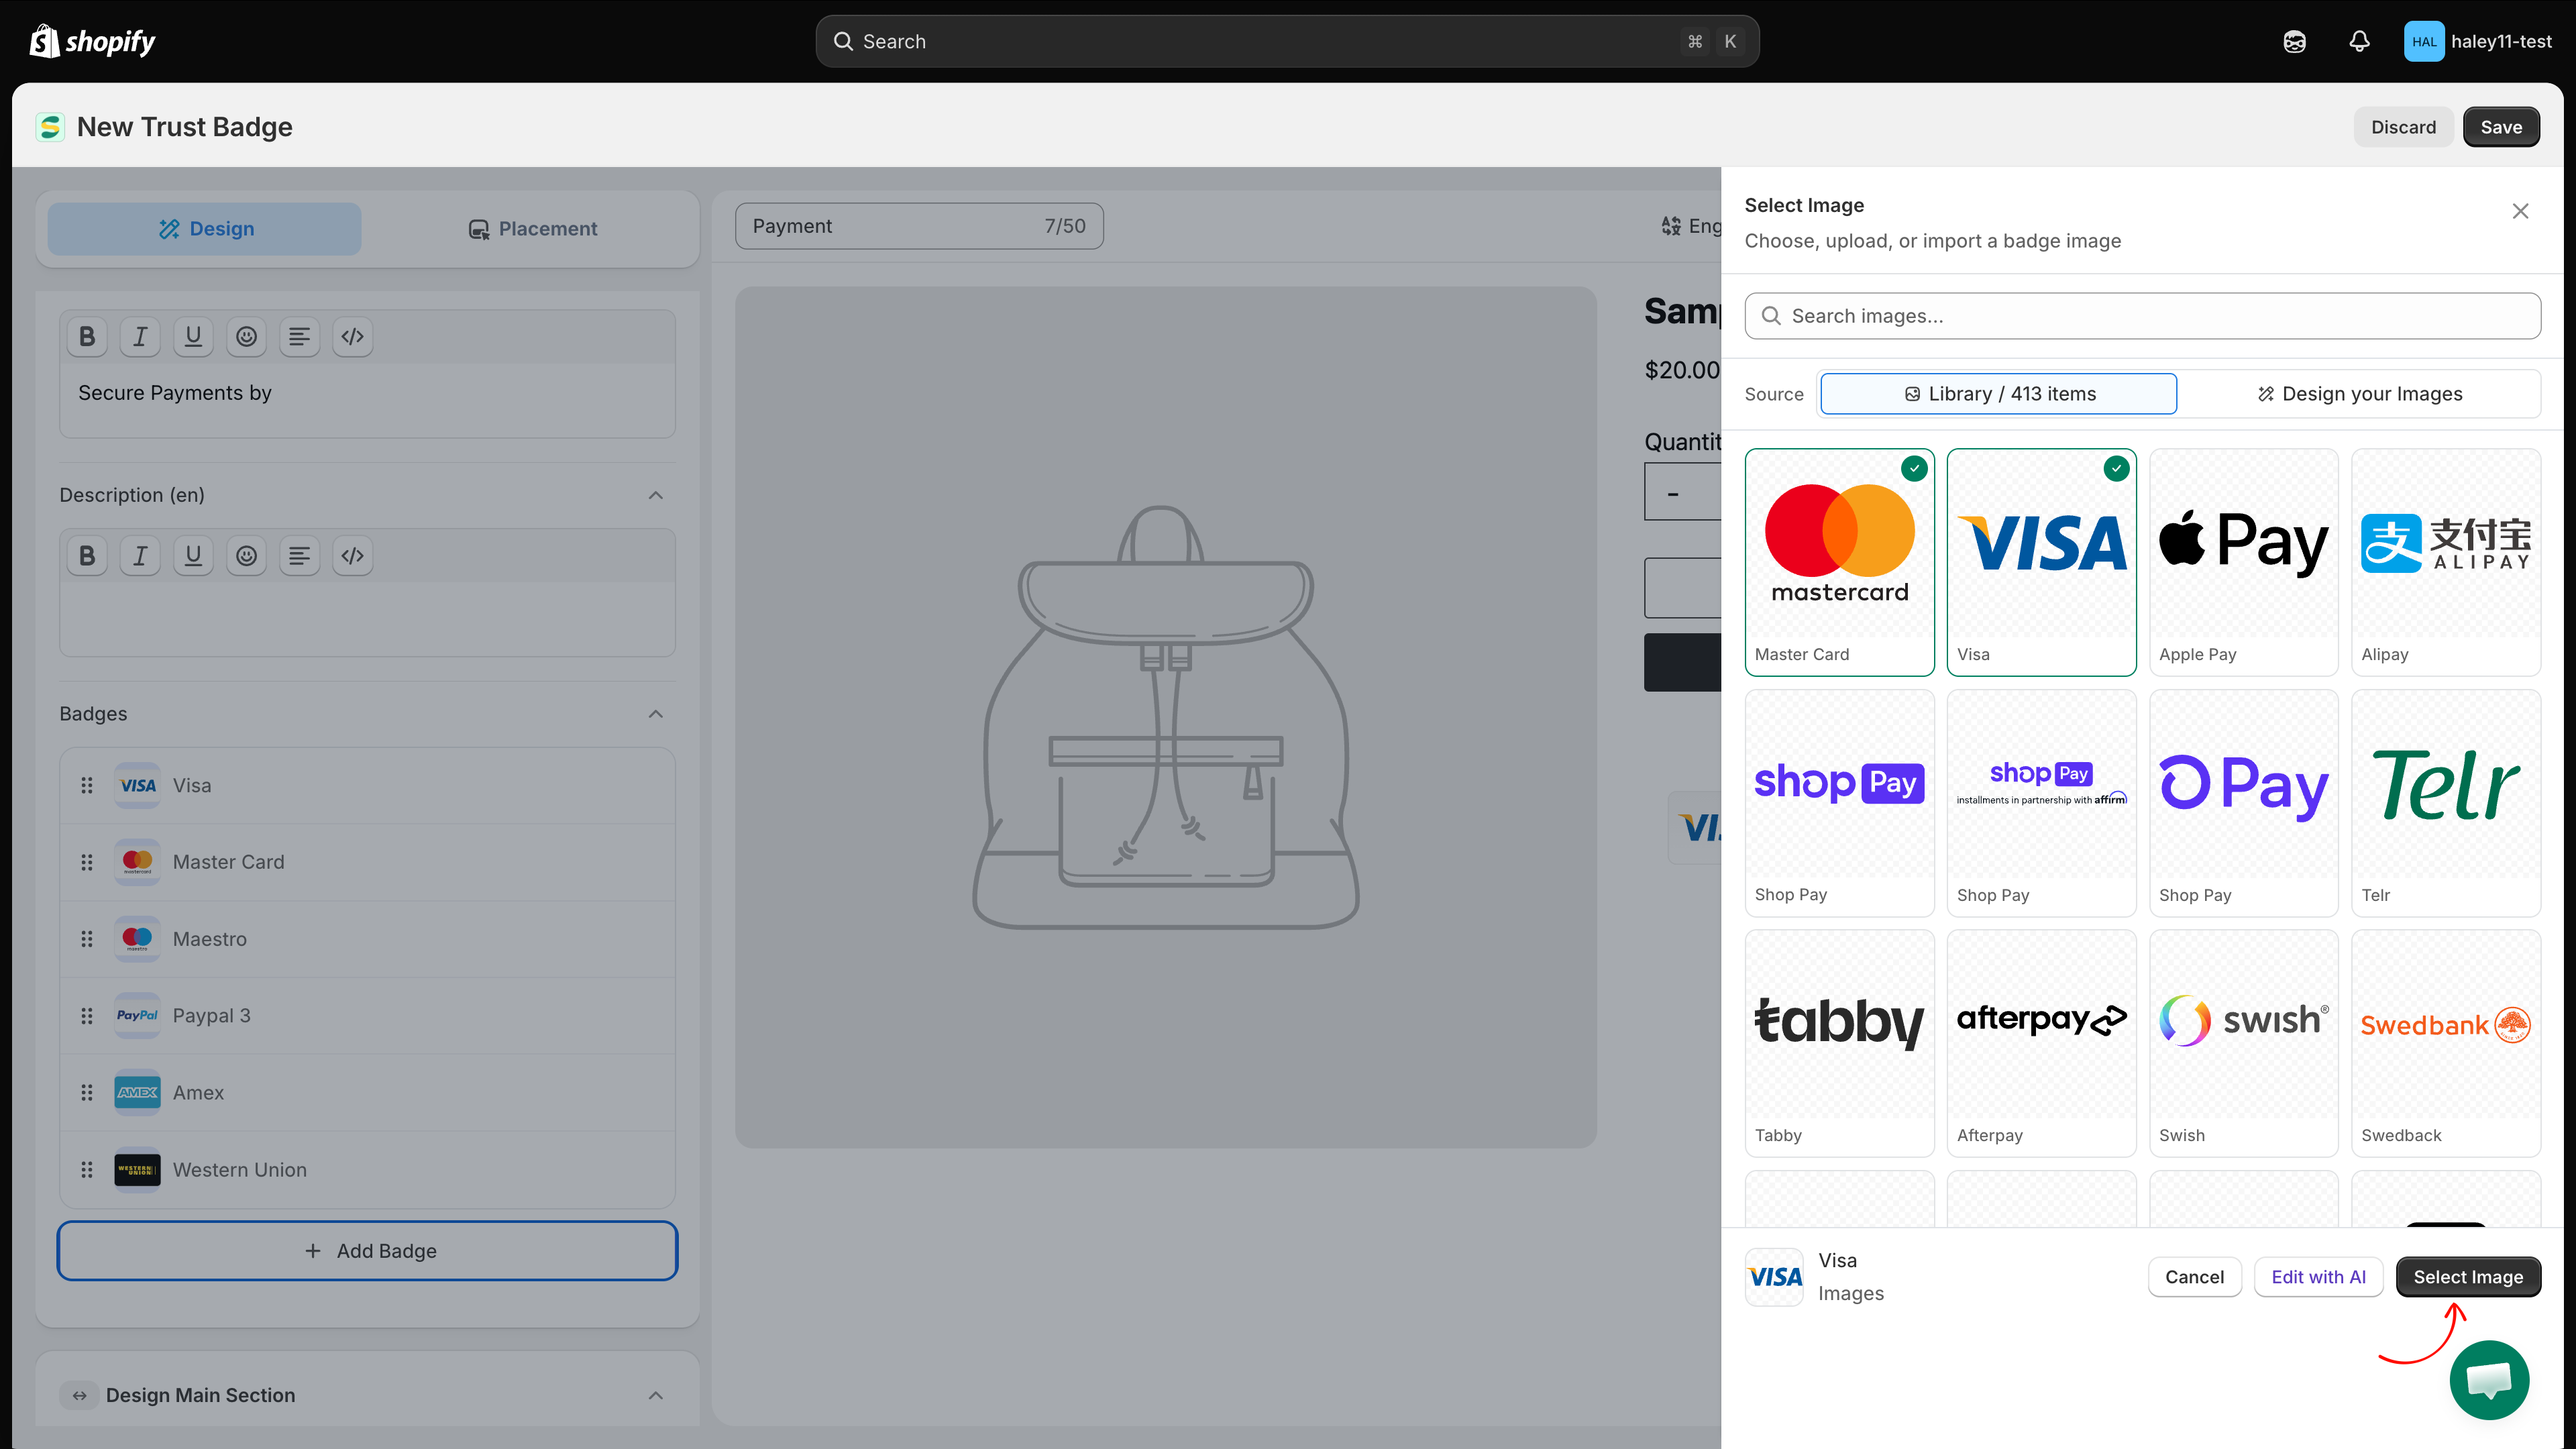Collapse the Badges section
Screen dimensions: 2576x1449
click(656, 714)
